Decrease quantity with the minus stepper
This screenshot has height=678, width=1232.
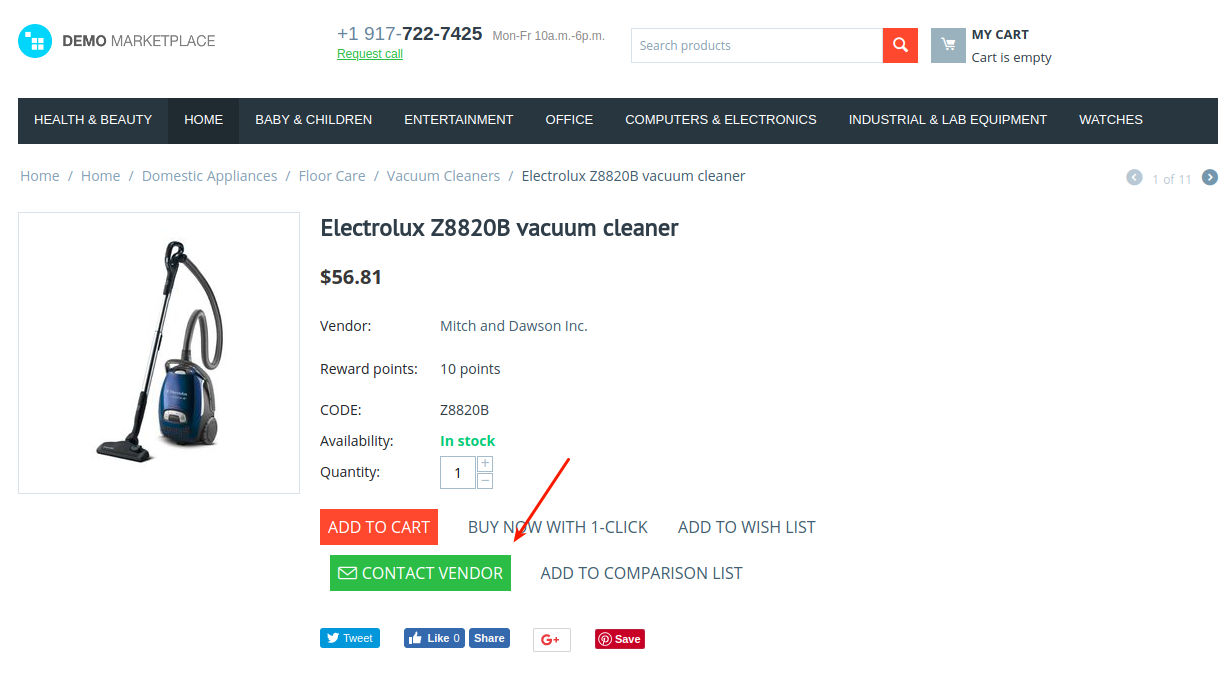pos(485,481)
